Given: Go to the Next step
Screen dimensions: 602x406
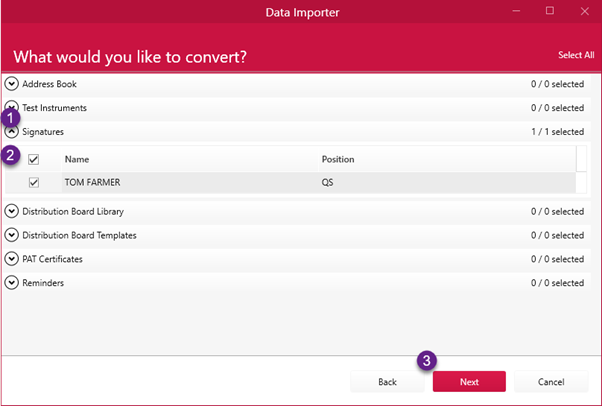Looking at the screenshot, I should [x=469, y=381].
